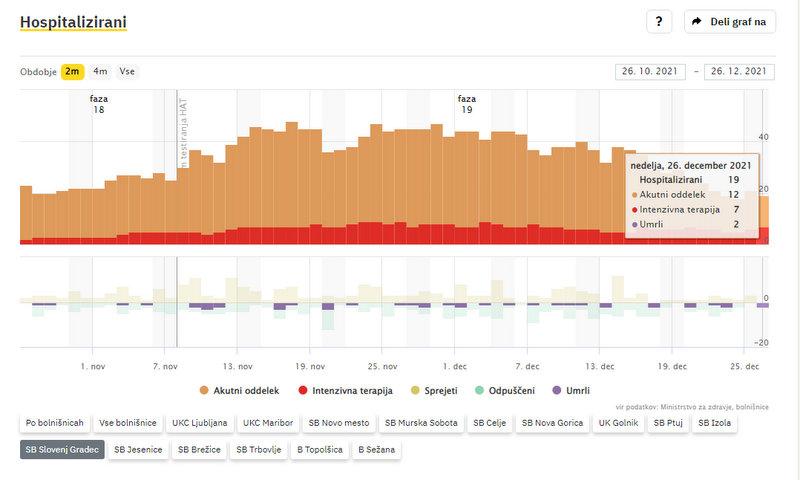
Task: Click the Hospitalizirani title link
Action: (x=73, y=22)
